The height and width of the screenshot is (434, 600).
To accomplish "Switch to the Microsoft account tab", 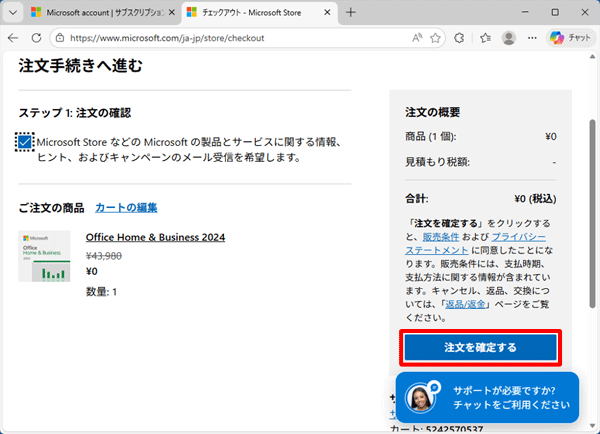I will coord(95,13).
